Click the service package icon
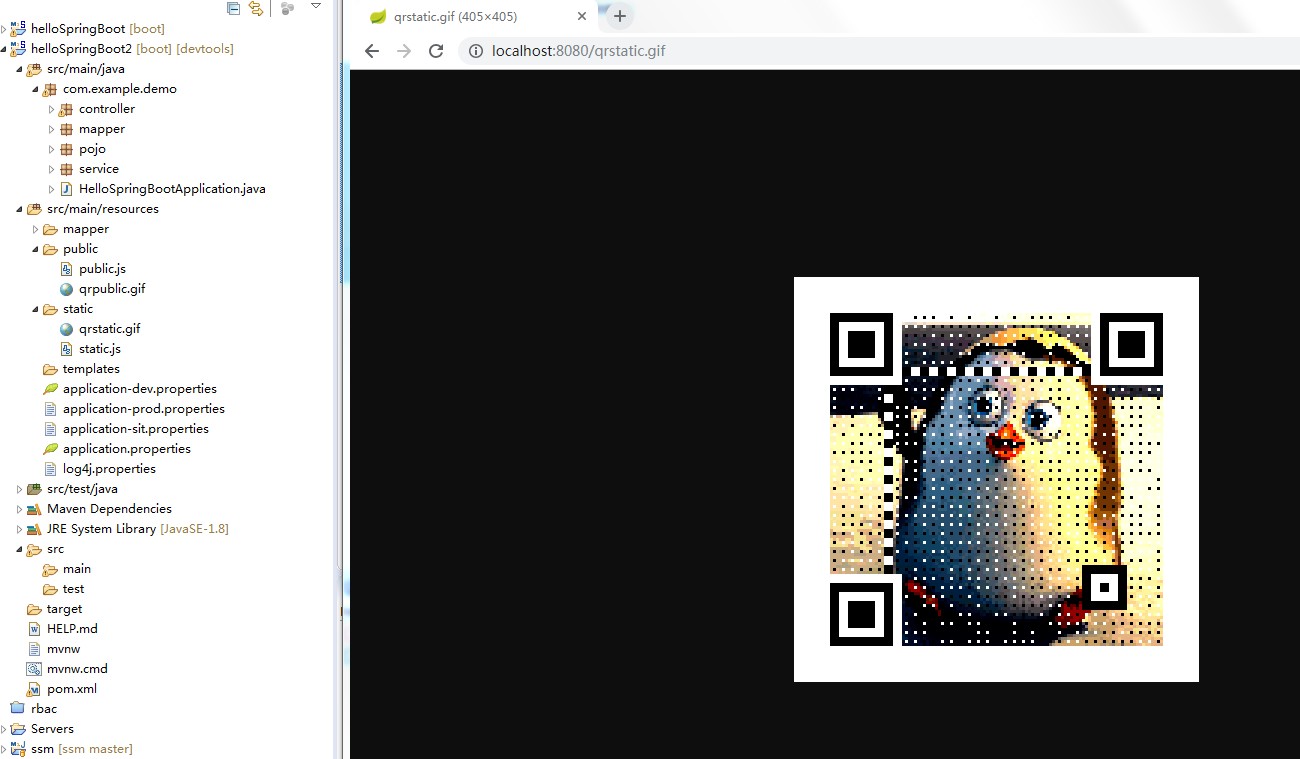 click(66, 169)
